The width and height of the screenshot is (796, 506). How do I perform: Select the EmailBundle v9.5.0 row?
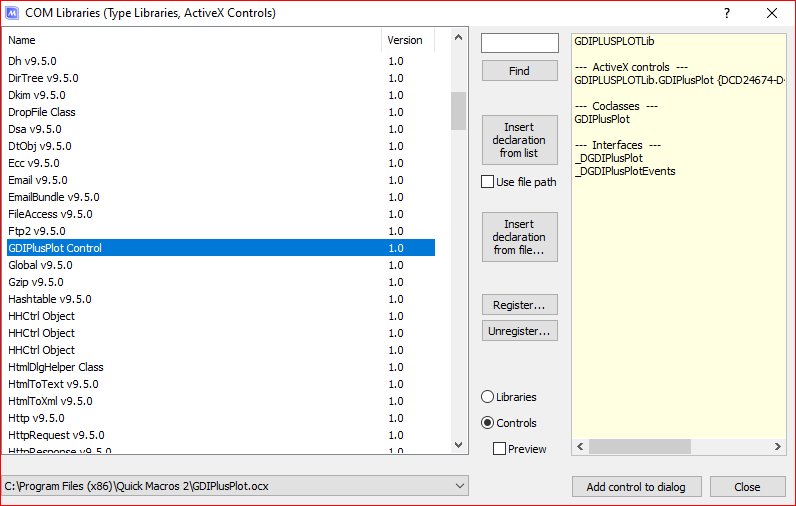click(x=221, y=197)
